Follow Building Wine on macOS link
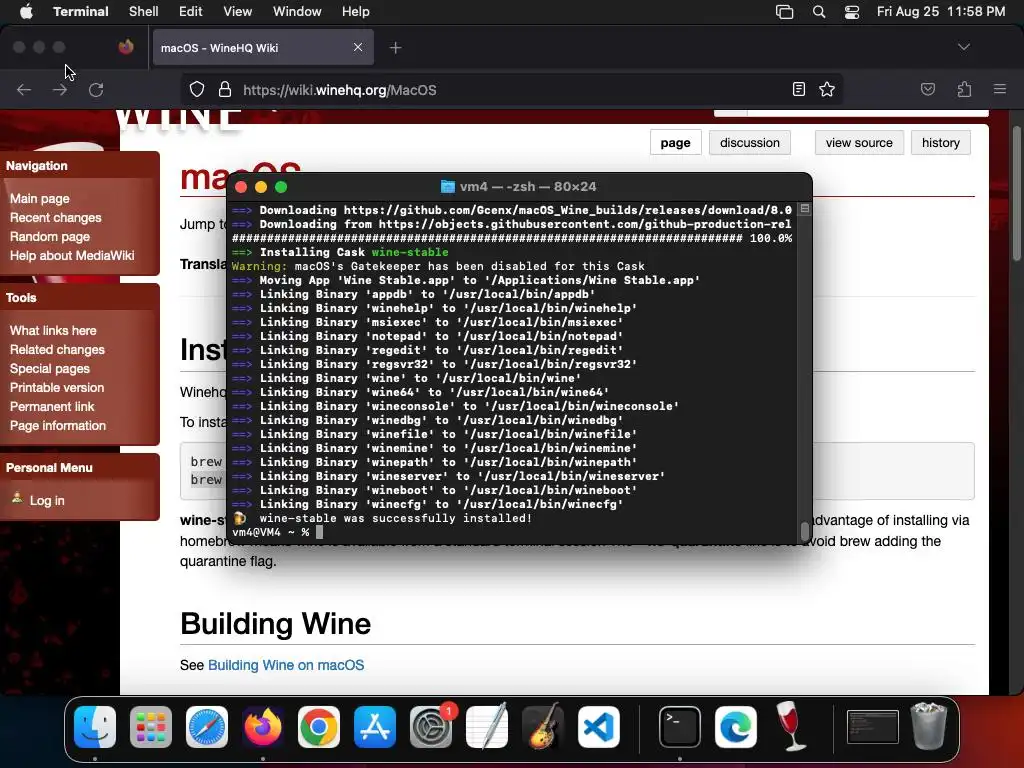This screenshot has width=1024, height=768. tap(286, 665)
